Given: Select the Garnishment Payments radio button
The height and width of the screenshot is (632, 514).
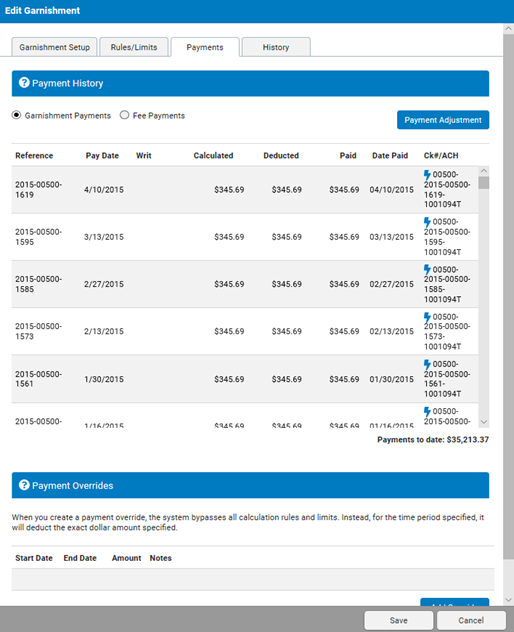Looking at the screenshot, I should (17, 115).
